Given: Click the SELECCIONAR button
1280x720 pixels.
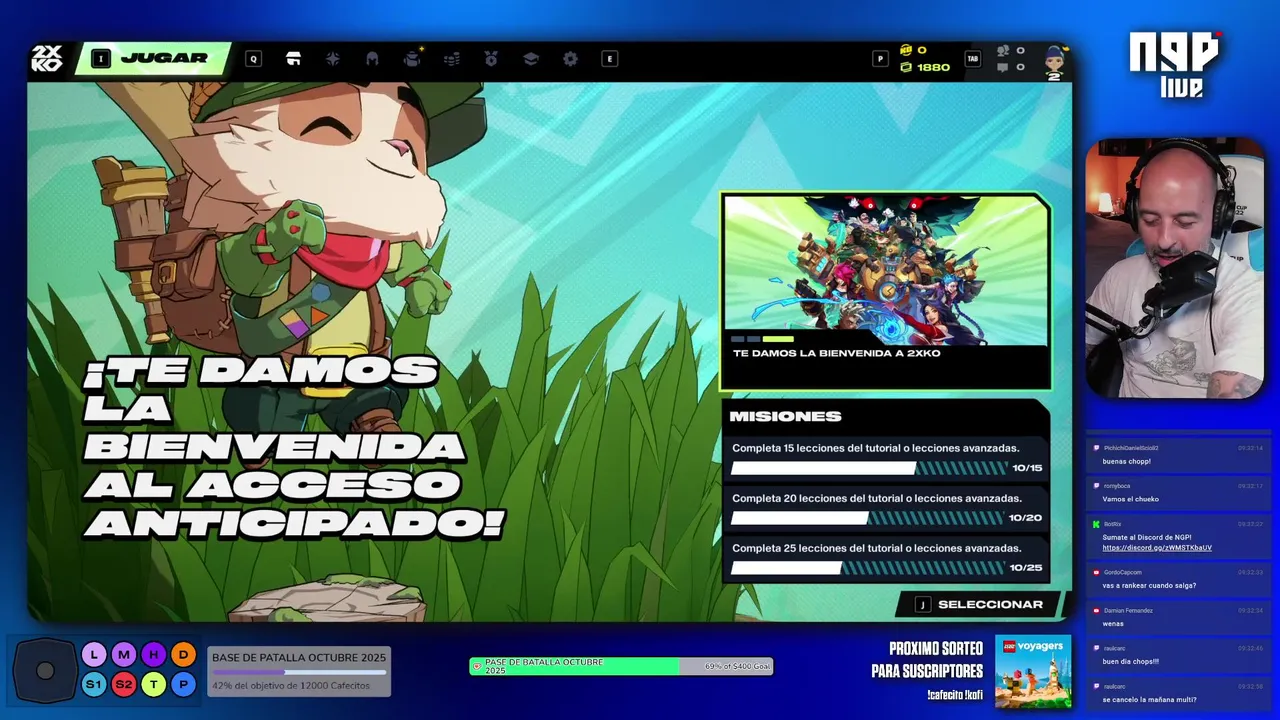Looking at the screenshot, I should (x=977, y=604).
